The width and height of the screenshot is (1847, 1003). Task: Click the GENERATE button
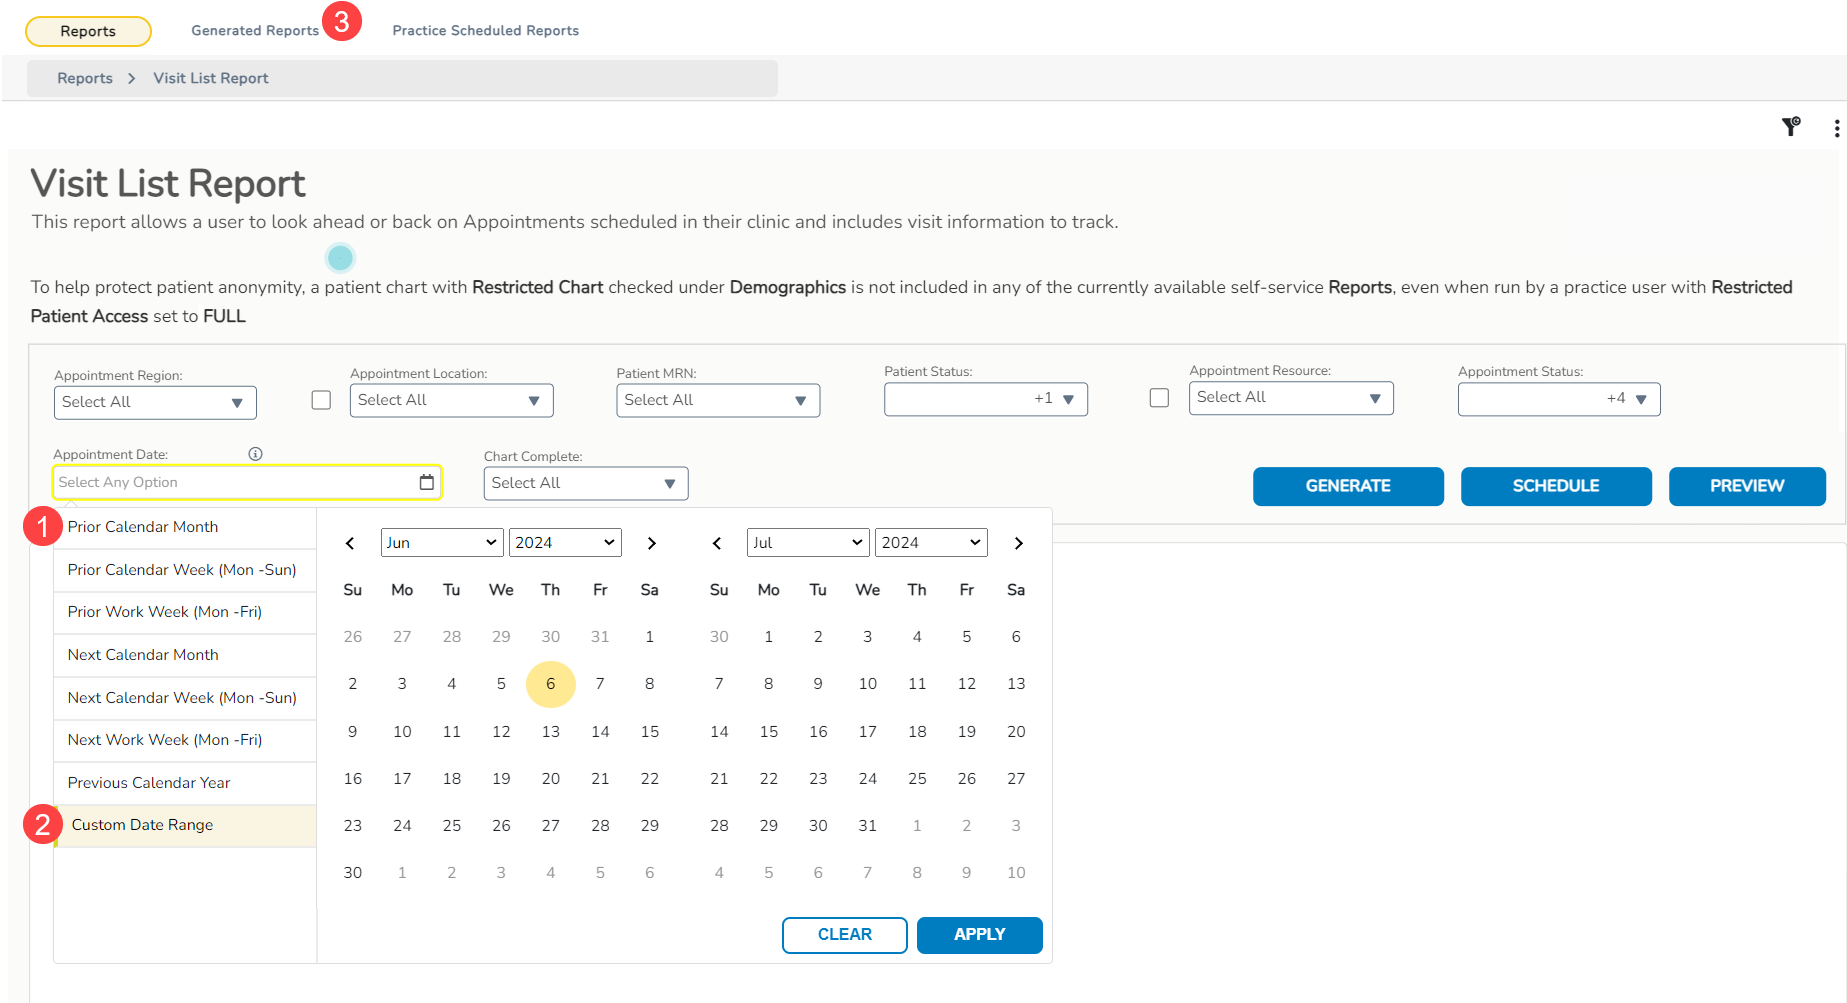pyautogui.click(x=1347, y=486)
